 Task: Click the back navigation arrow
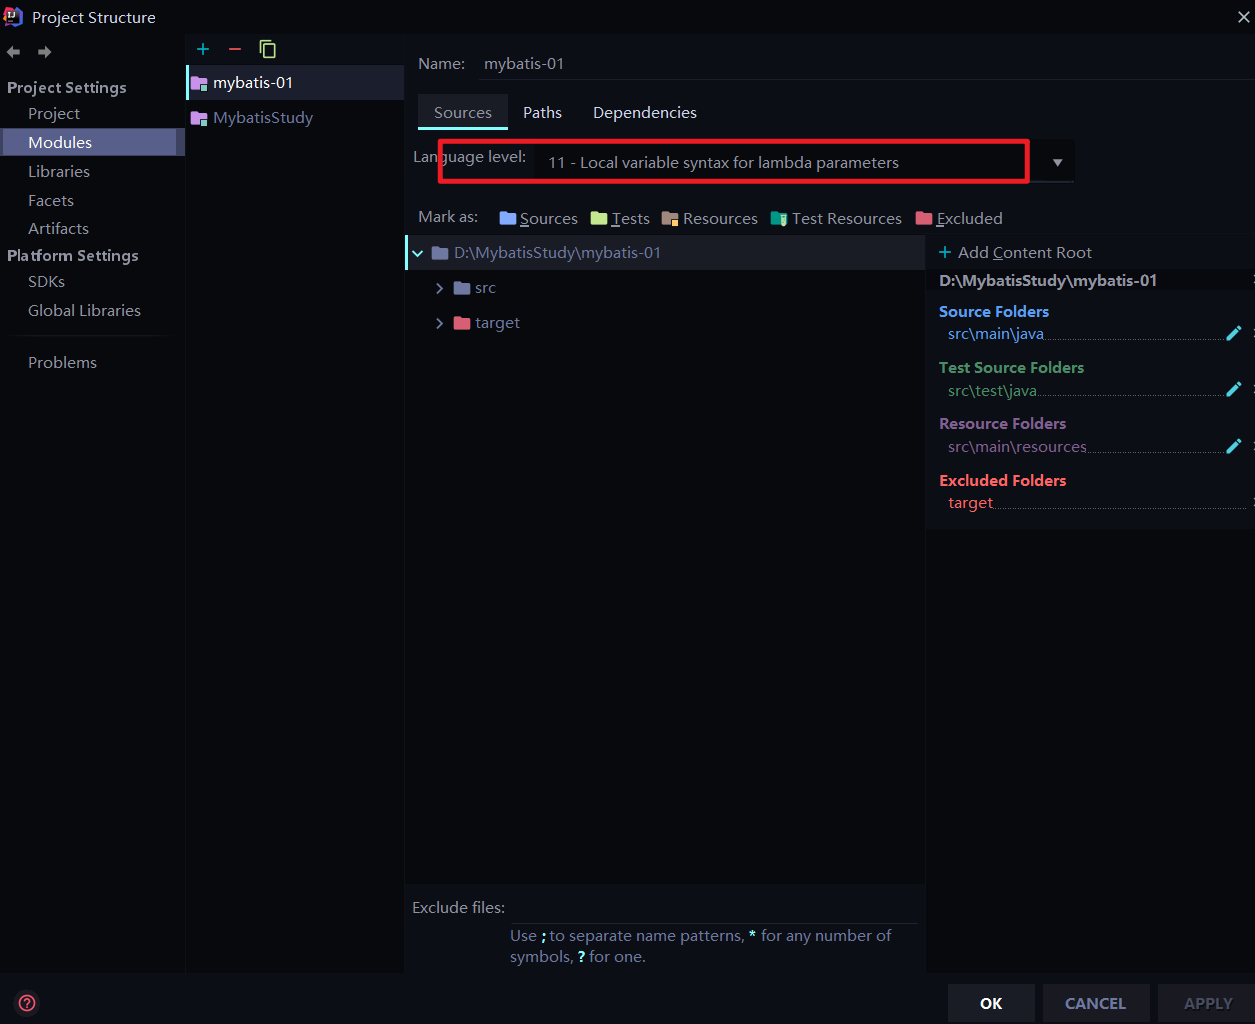click(x=13, y=52)
